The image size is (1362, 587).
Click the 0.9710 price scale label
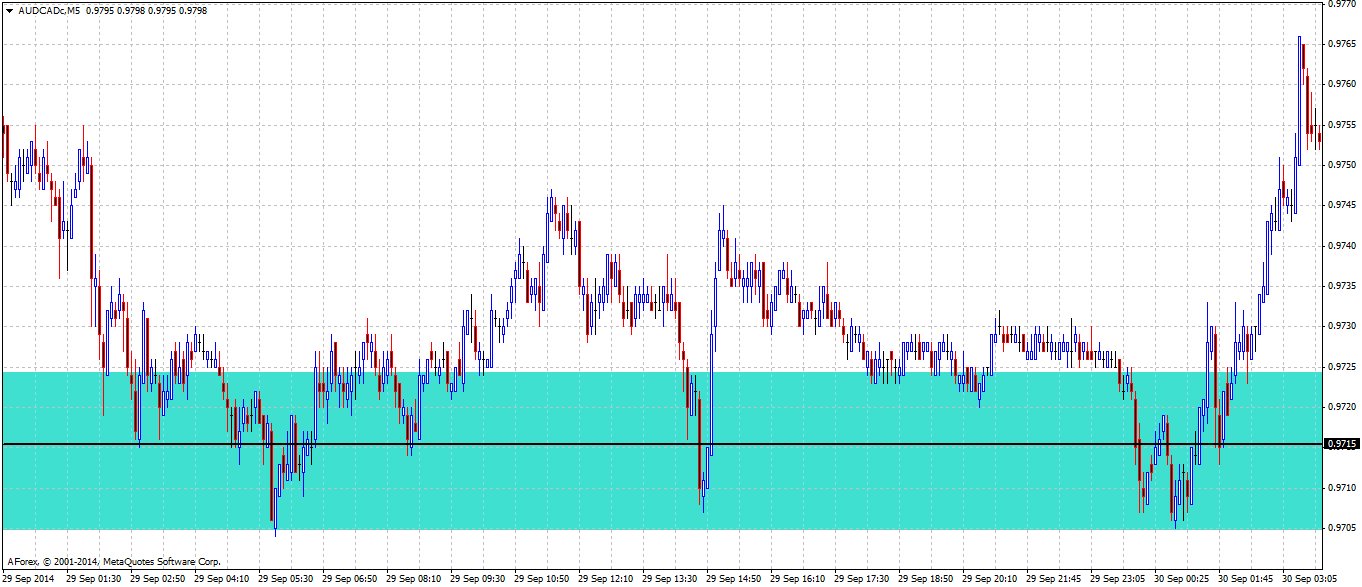pyautogui.click(x=1341, y=488)
